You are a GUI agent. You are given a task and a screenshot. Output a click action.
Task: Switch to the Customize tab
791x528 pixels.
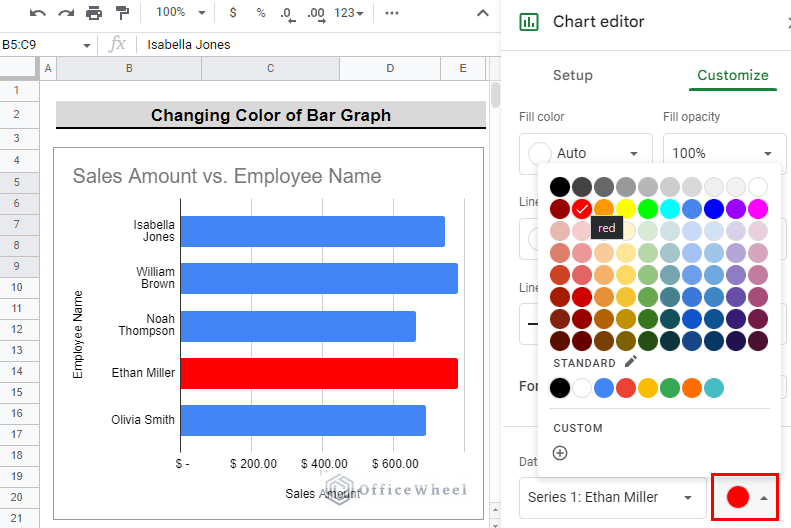point(732,75)
